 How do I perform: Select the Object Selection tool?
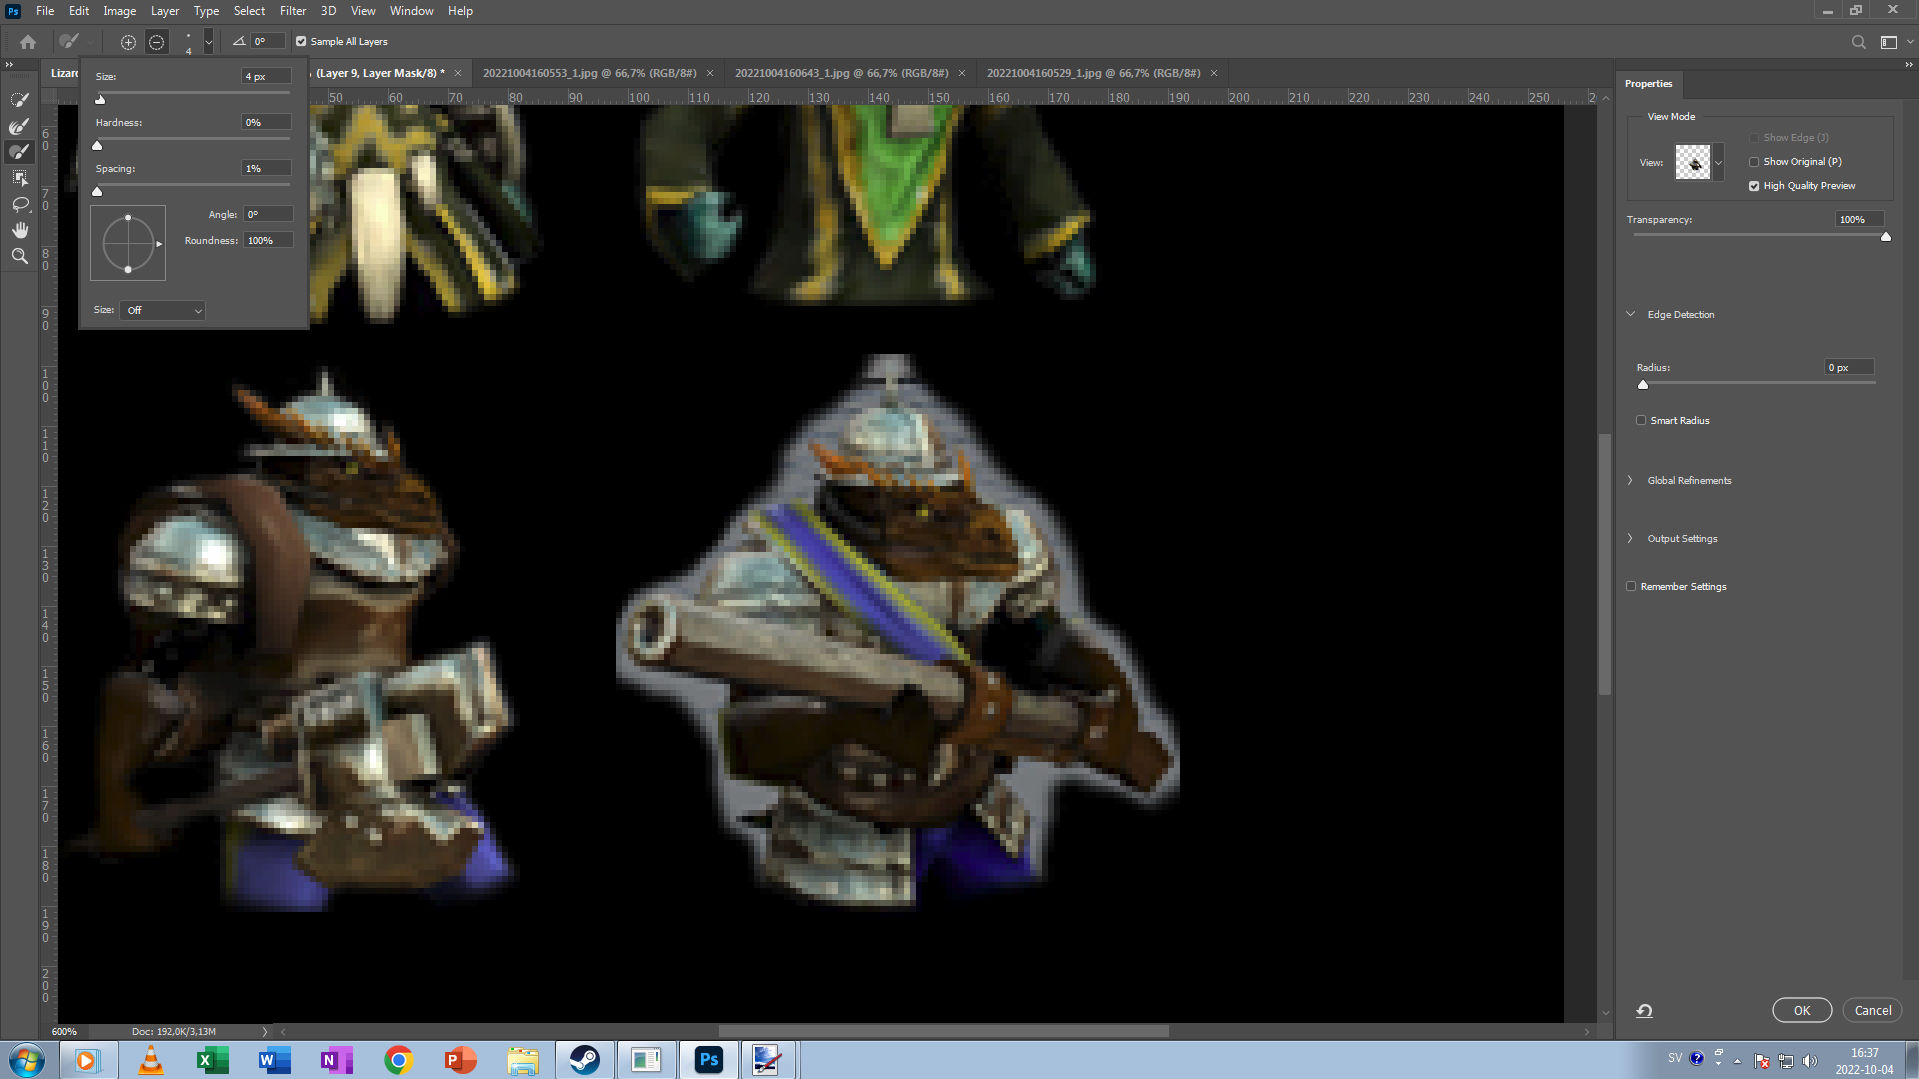click(19, 178)
